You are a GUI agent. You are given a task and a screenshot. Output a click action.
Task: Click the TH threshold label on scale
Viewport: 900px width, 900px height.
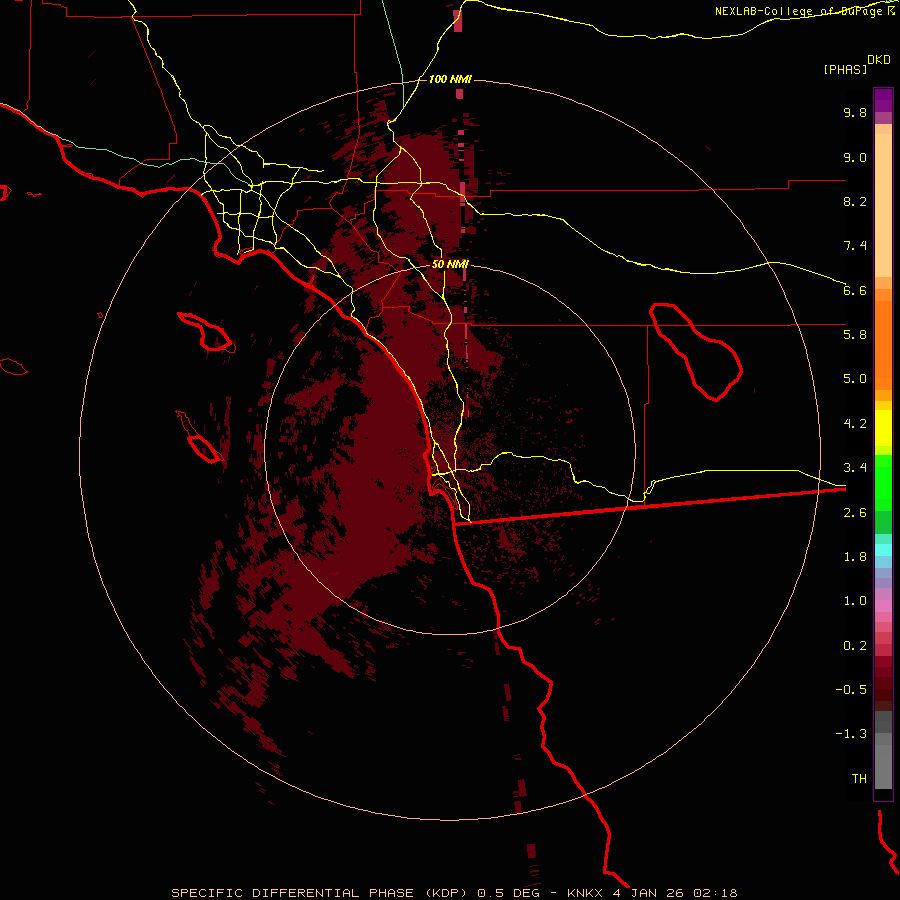(859, 779)
